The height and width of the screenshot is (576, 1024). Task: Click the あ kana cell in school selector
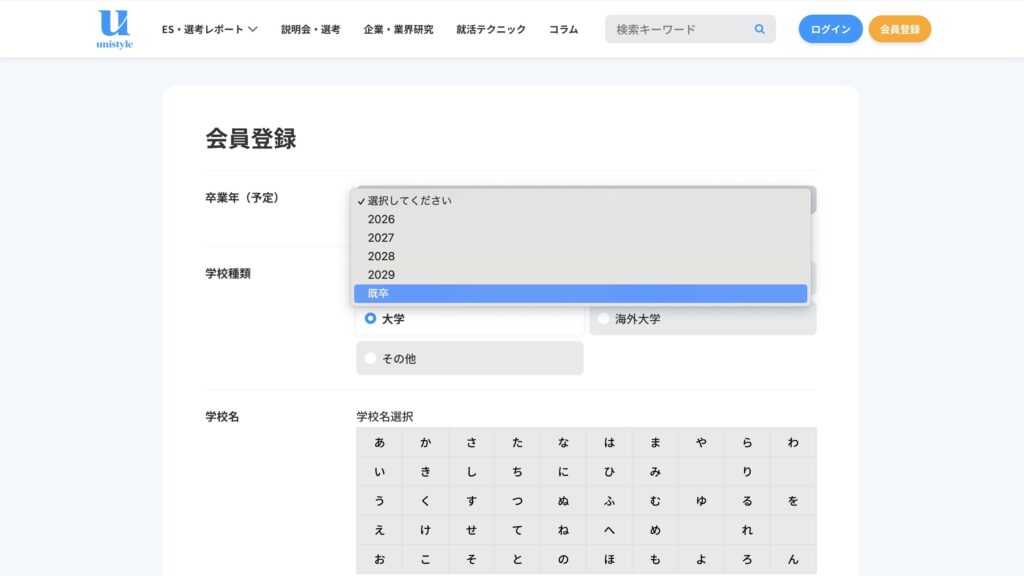click(379, 442)
